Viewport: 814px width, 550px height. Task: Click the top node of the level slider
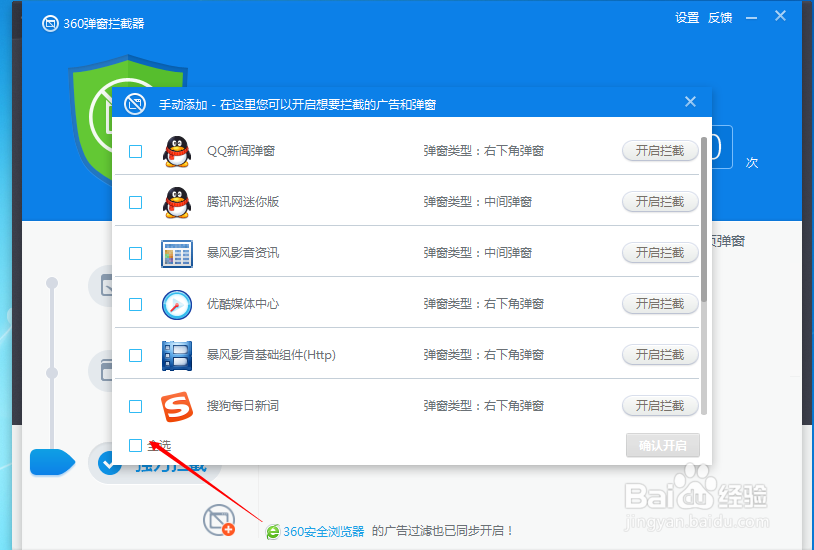[52, 283]
